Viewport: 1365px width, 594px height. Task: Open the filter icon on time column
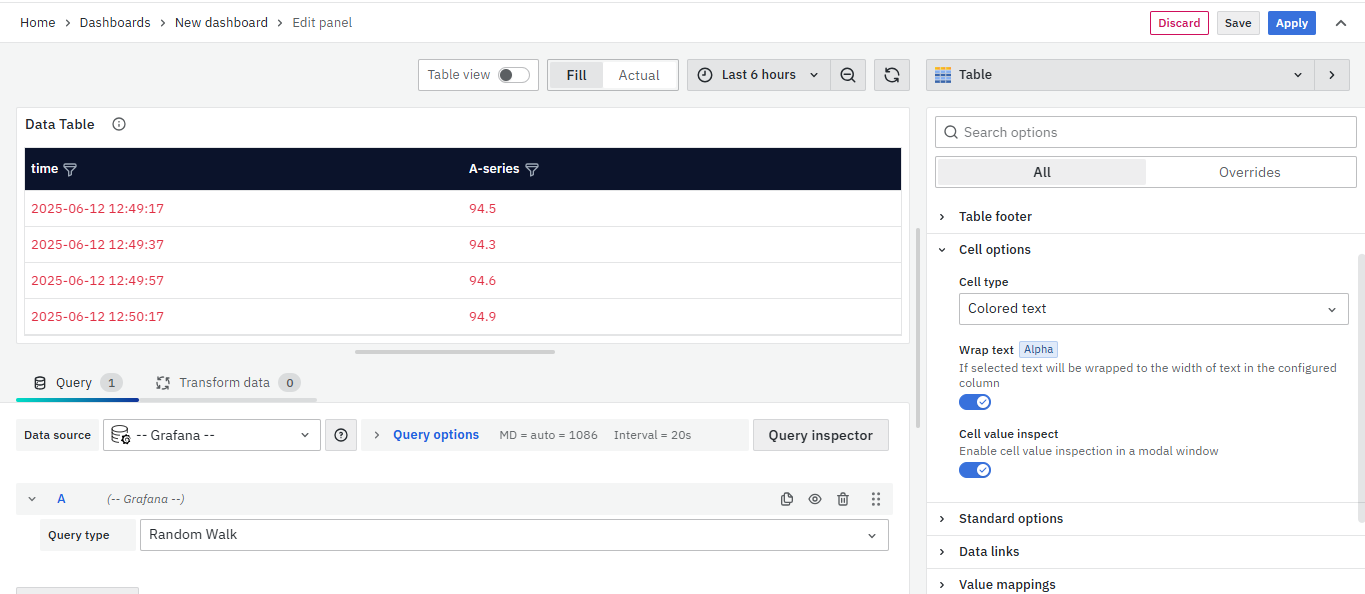(x=70, y=170)
